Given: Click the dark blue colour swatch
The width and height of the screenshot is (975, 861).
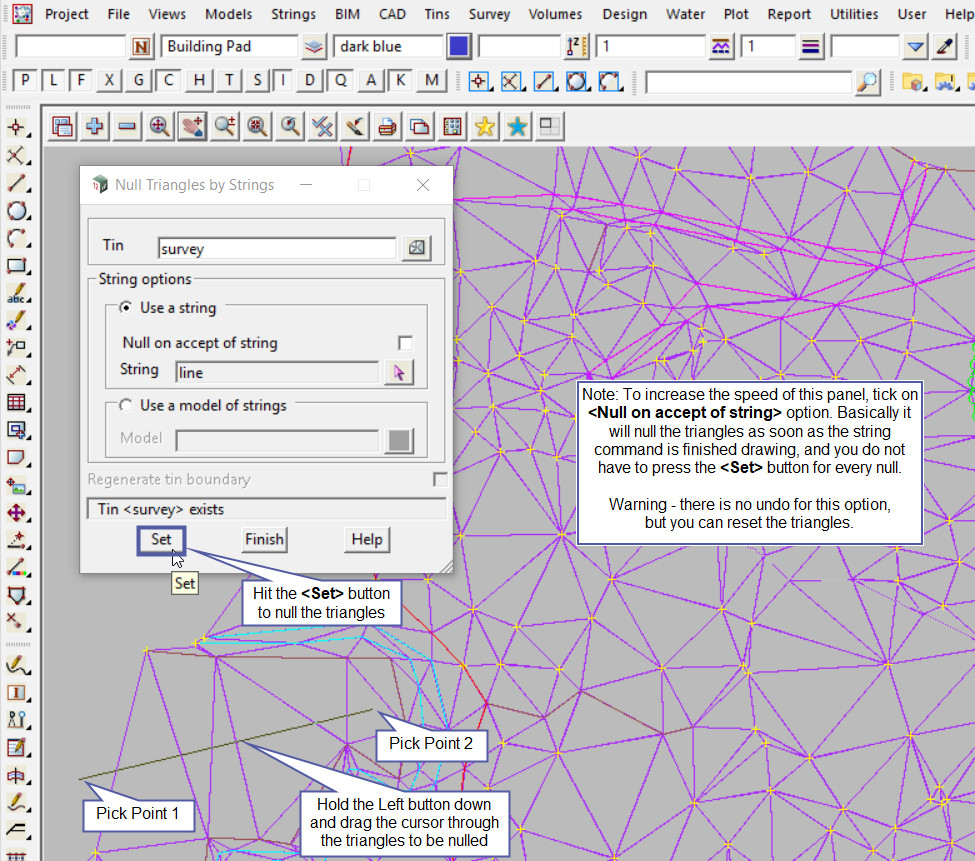Looking at the screenshot, I should point(459,47).
